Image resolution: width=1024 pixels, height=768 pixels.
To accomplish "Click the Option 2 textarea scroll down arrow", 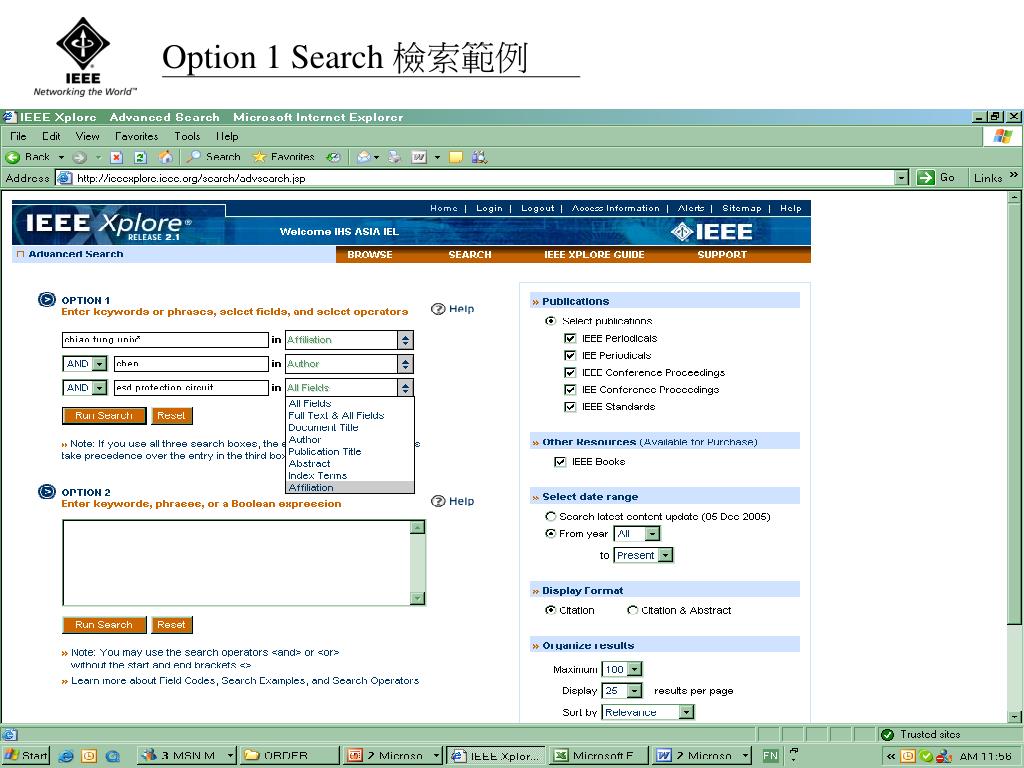I will point(418,598).
